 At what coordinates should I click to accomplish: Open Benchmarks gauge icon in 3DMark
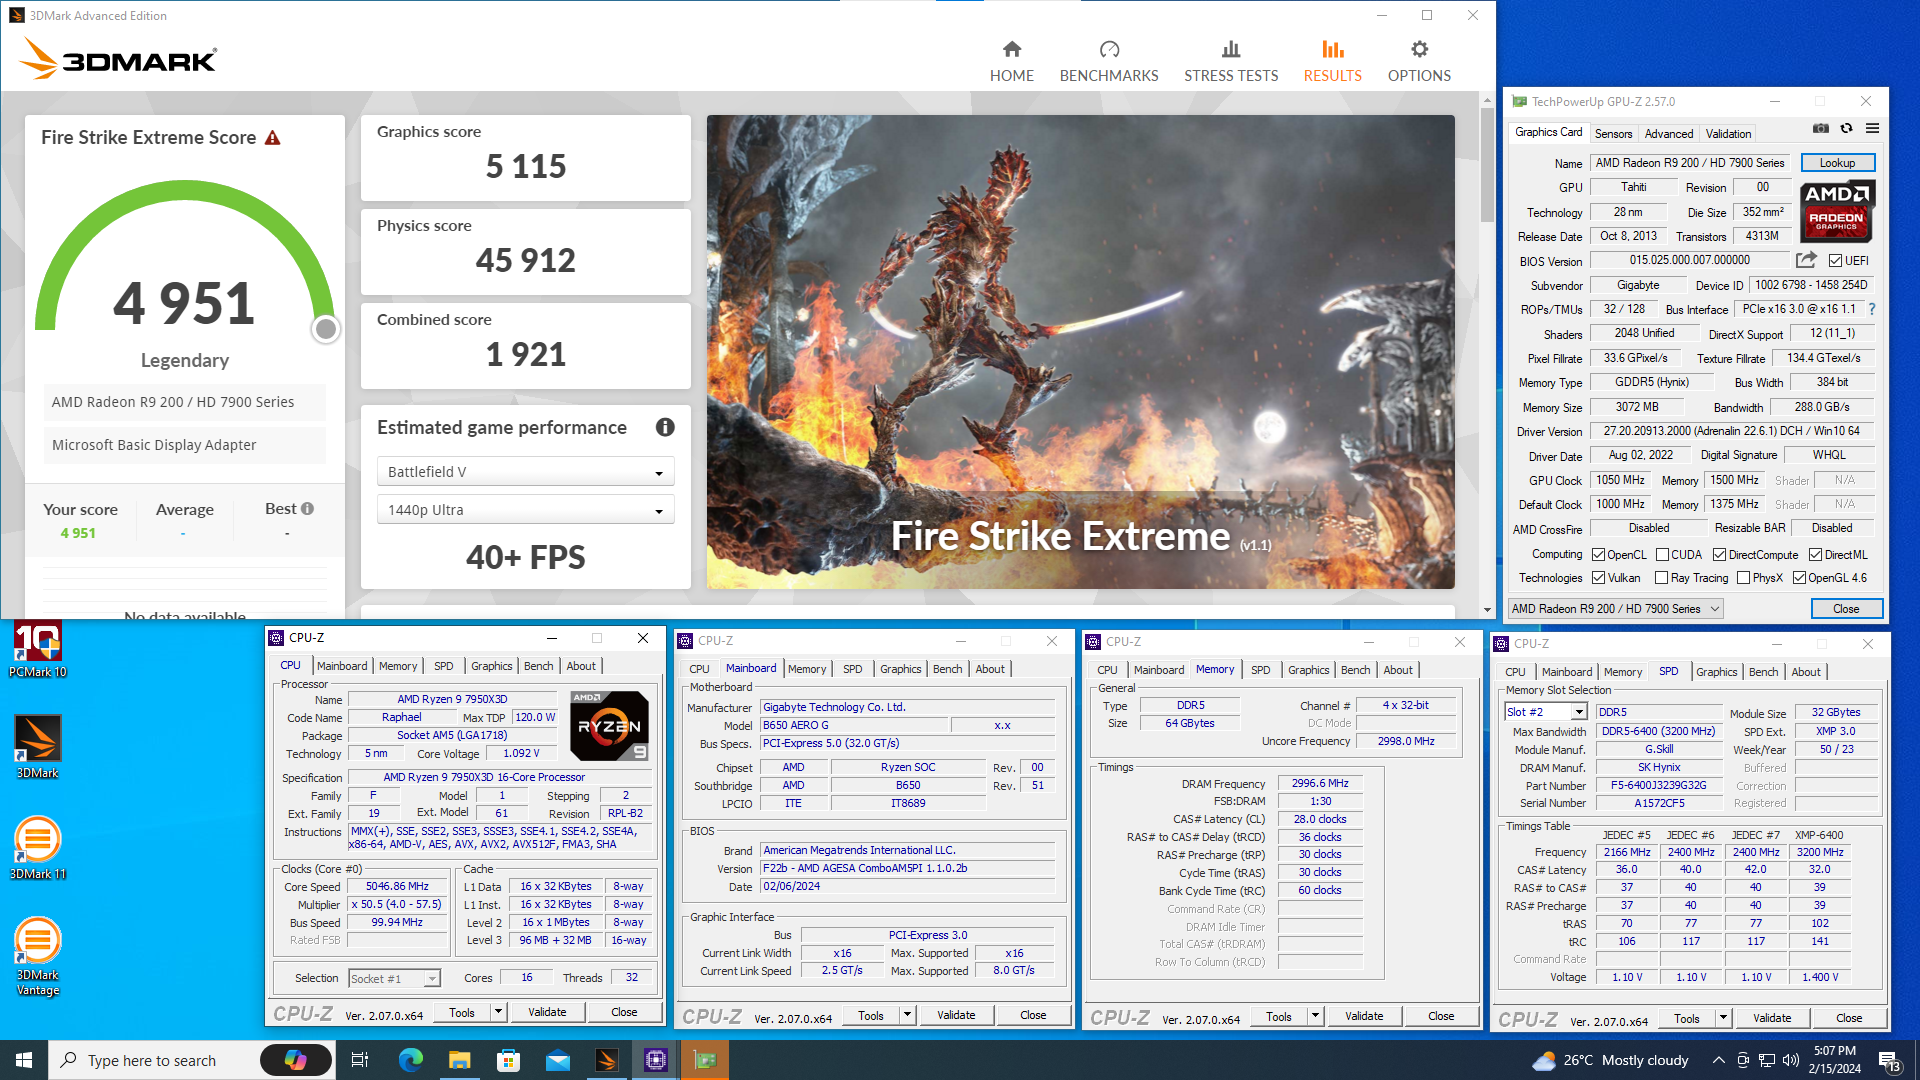point(1109,49)
